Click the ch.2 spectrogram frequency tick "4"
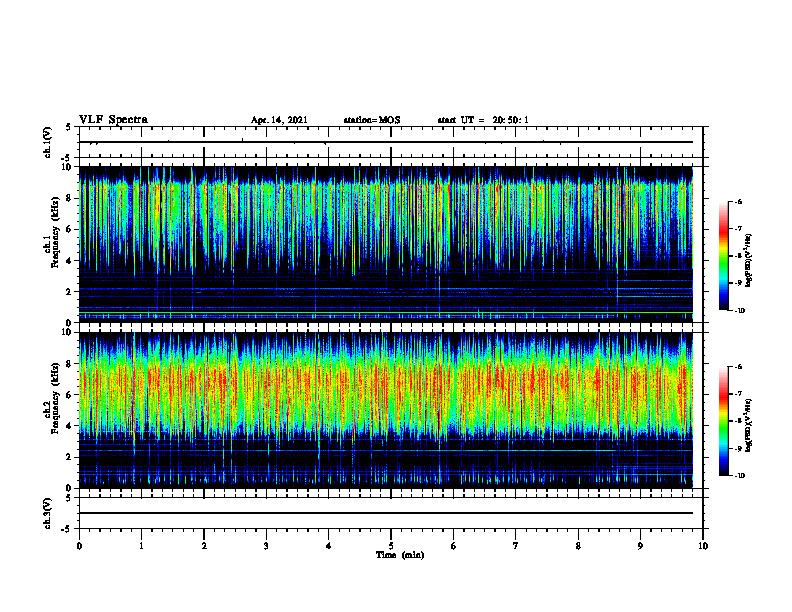Image resolution: width=792 pixels, height=612 pixels. 69,426
